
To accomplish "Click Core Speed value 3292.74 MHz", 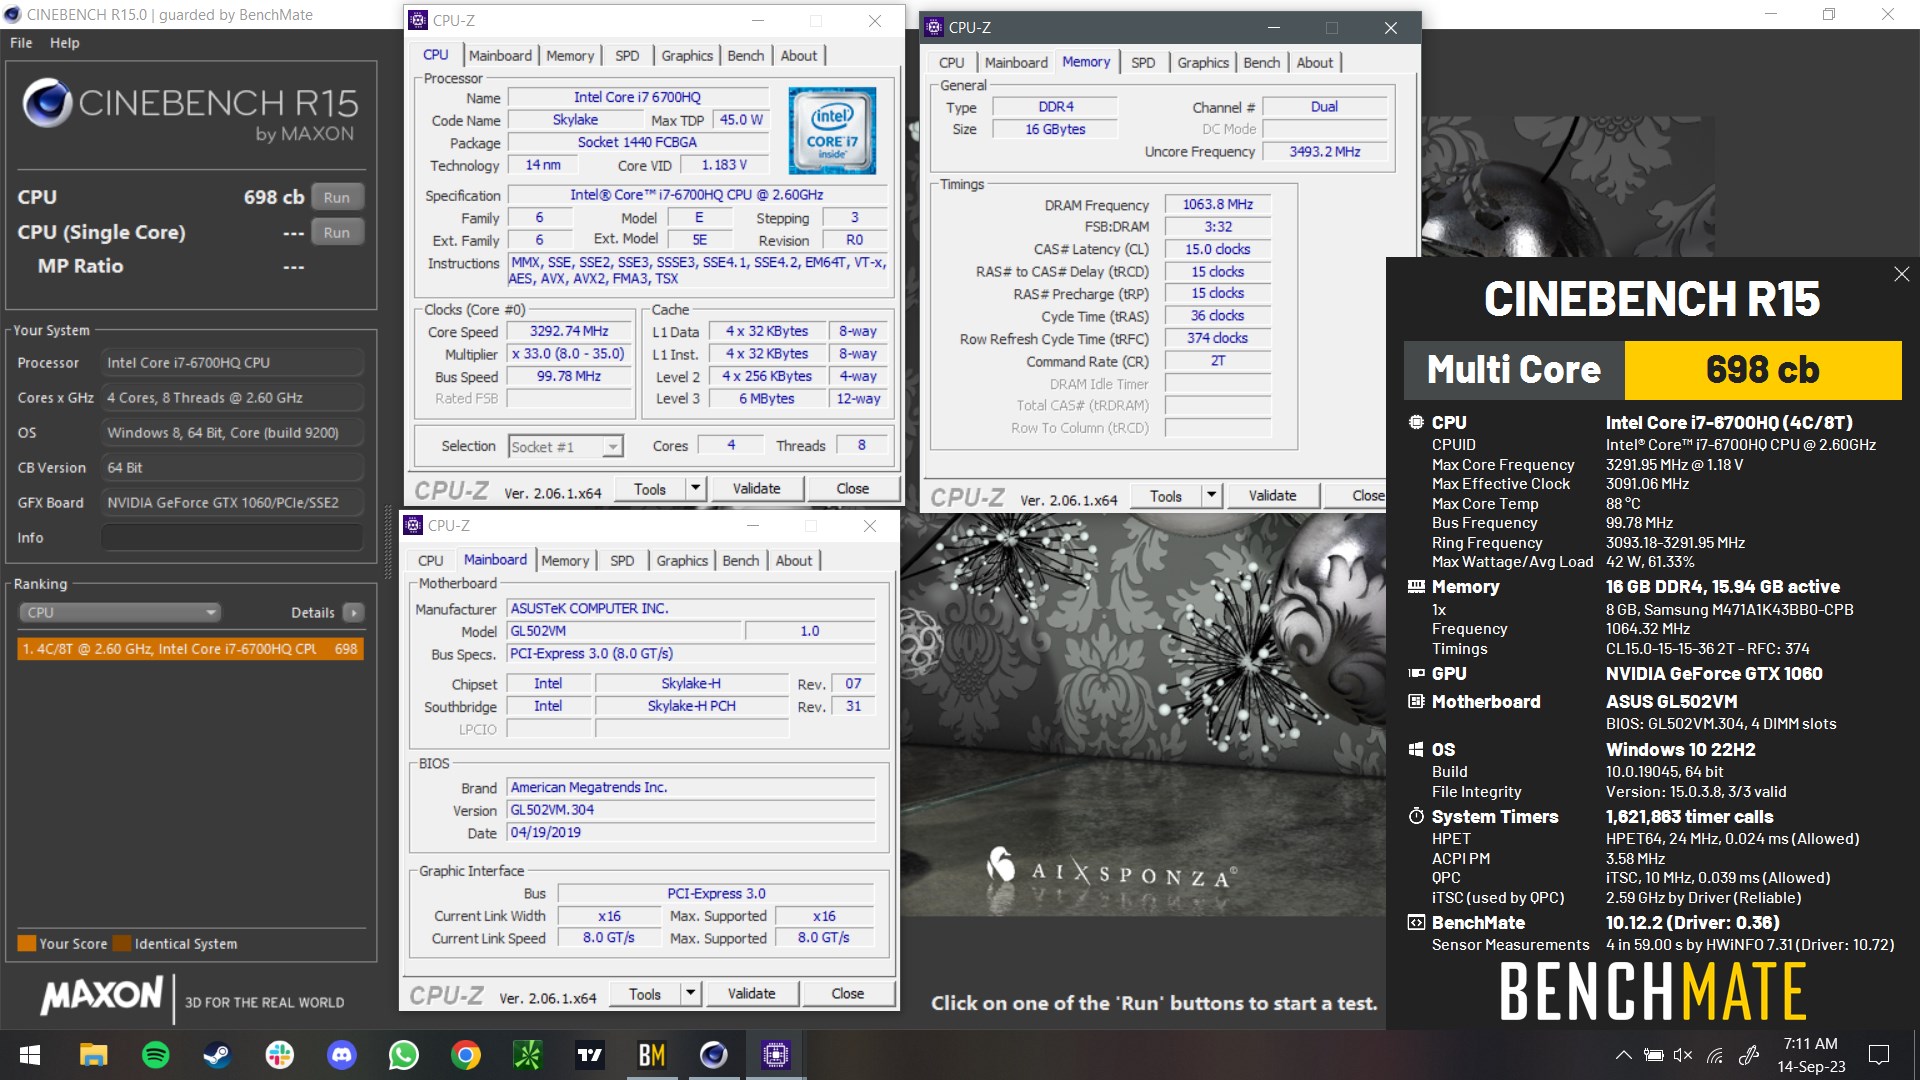I will click(x=568, y=331).
